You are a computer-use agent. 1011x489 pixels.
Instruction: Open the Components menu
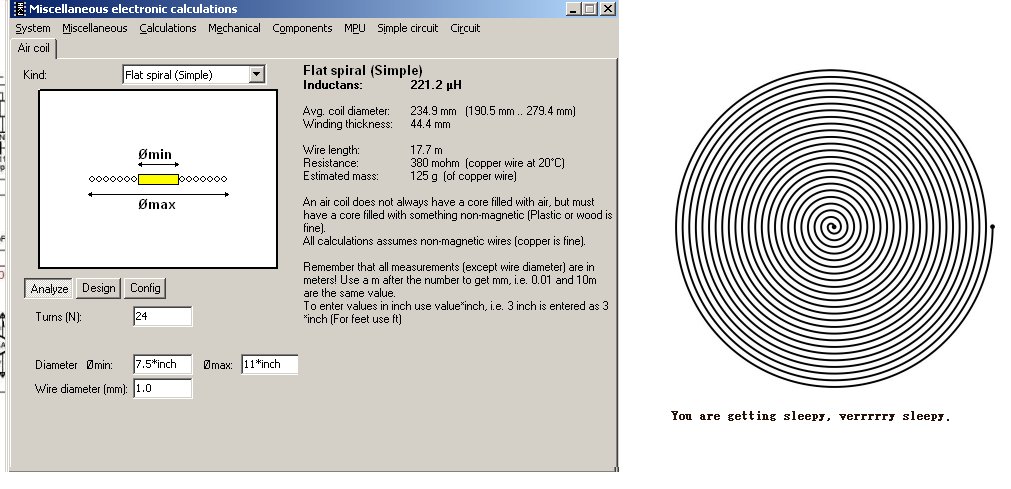[302, 28]
